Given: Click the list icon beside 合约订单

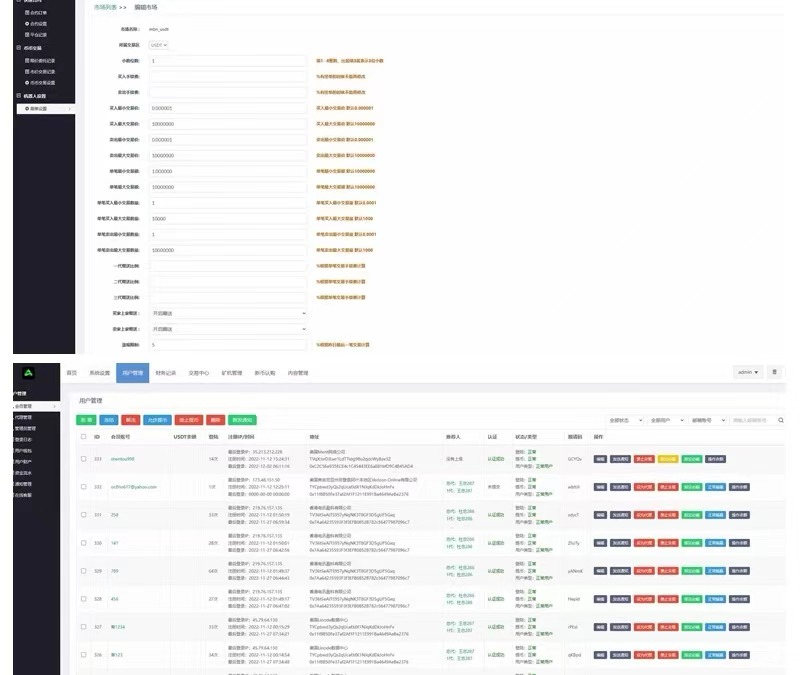Looking at the screenshot, I should click(x=27, y=12).
